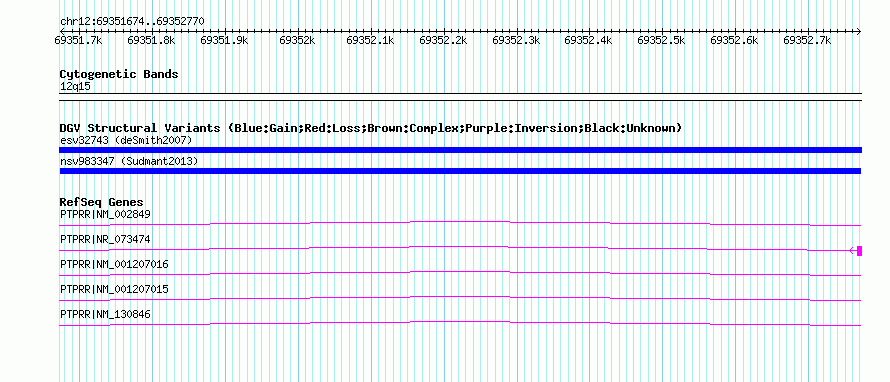Select the PTPRR|NM_001207015 transcript label
Image resolution: width=890 pixels, height=382 pixels.
click(x=114, y=289)
